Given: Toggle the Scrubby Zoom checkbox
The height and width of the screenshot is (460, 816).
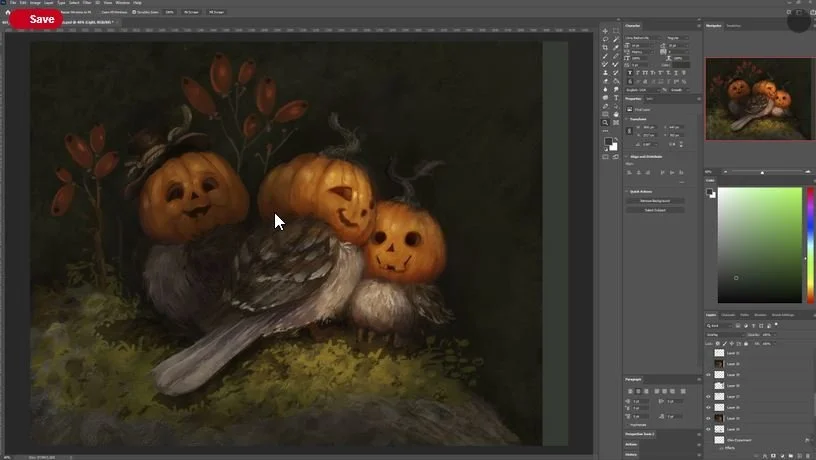Looking at the screenshot, I should [135, 12].
